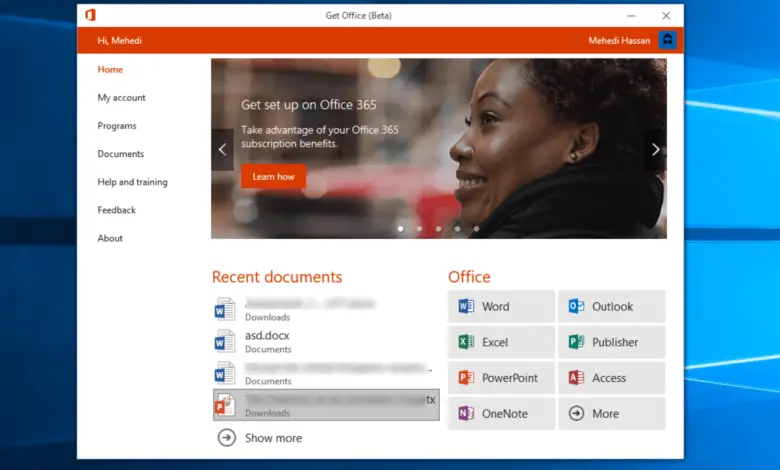Show next banner slide arrow
This screenshot has width=780, height=470.
point(656,150)
